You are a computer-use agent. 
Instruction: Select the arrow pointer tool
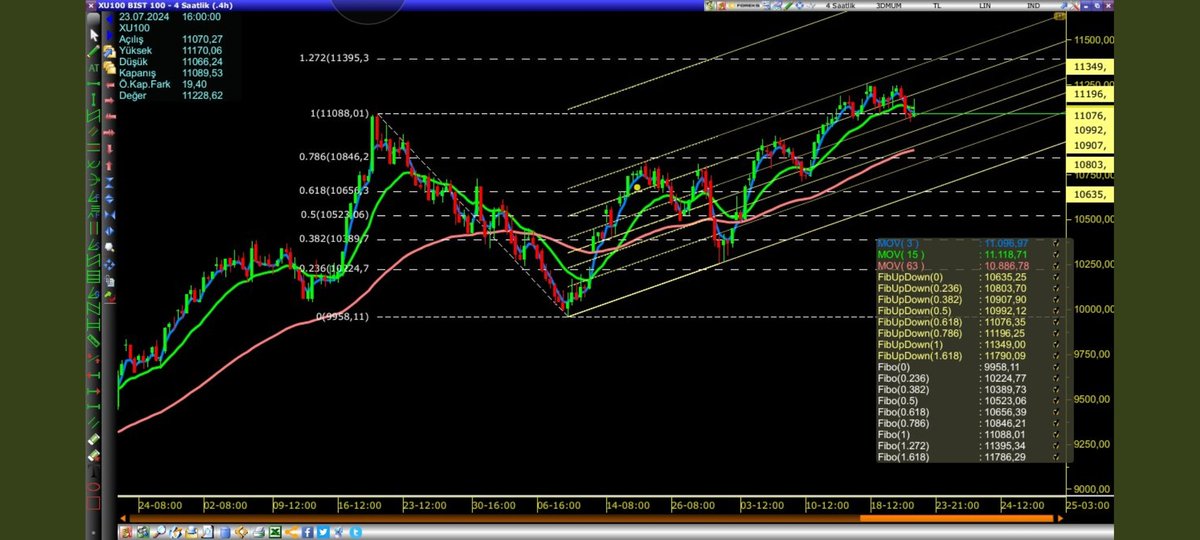94,35
